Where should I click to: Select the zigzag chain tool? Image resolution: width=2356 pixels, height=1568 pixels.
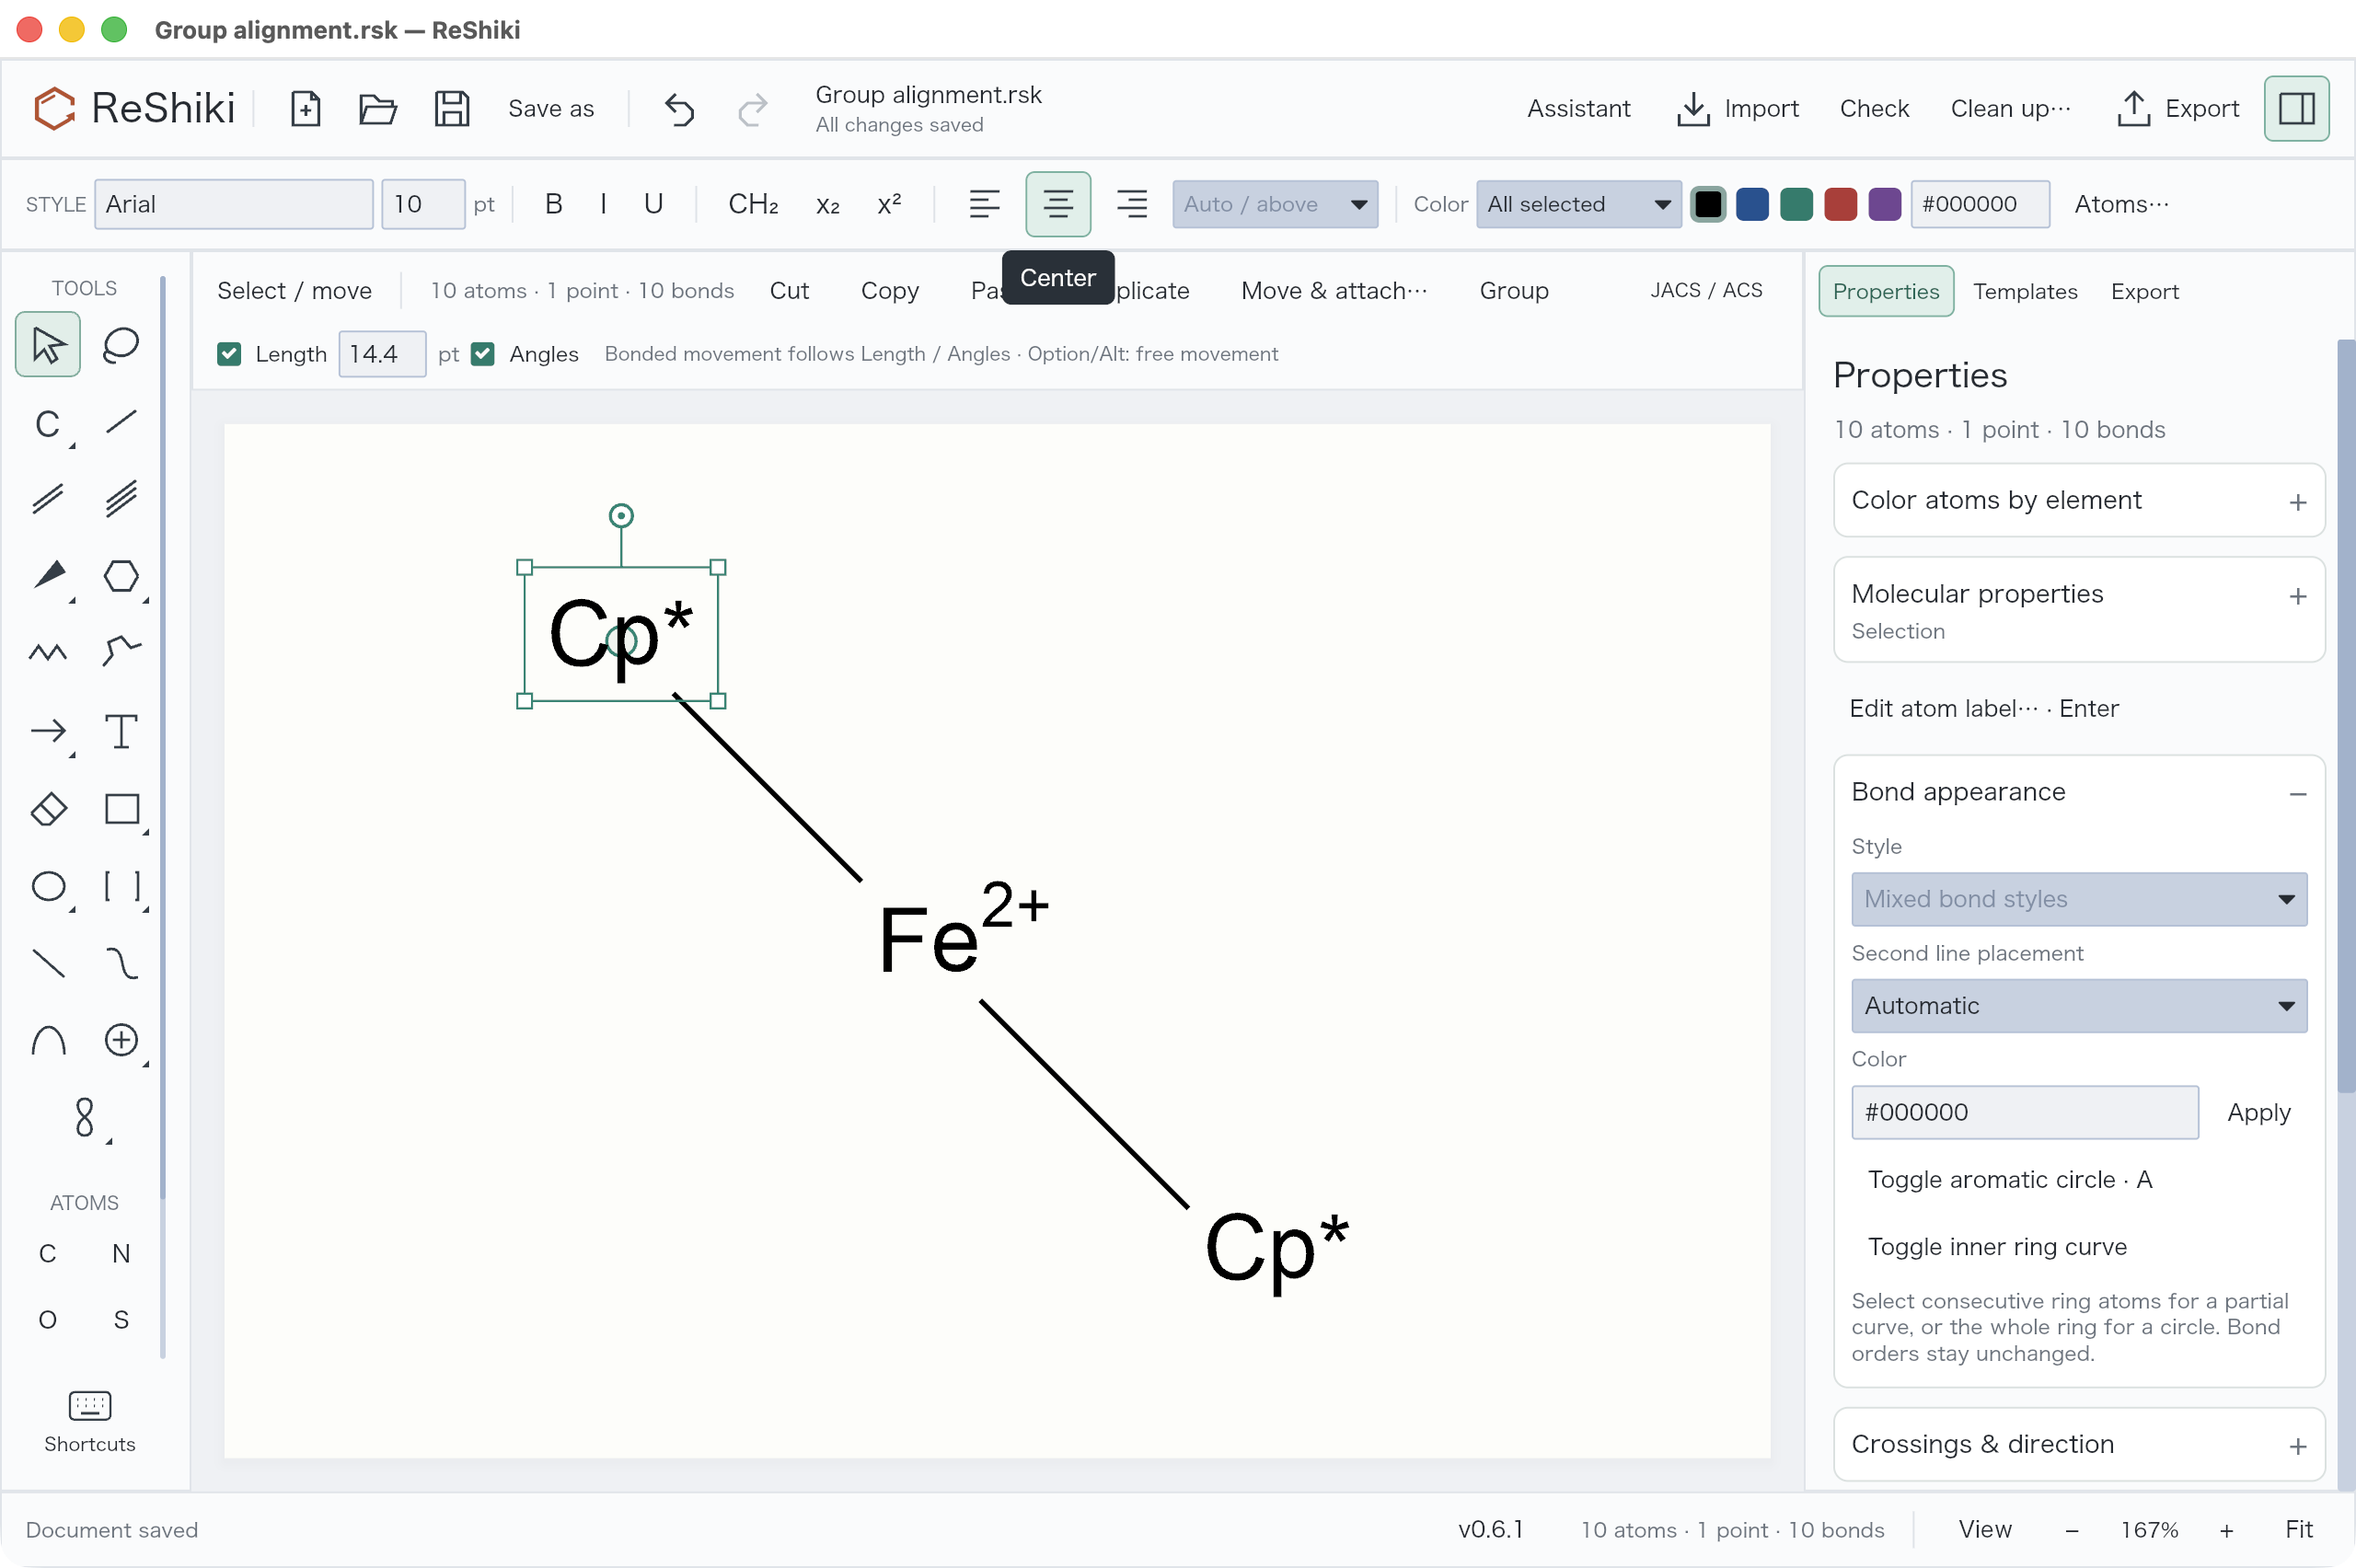click(x=48, y=653)
